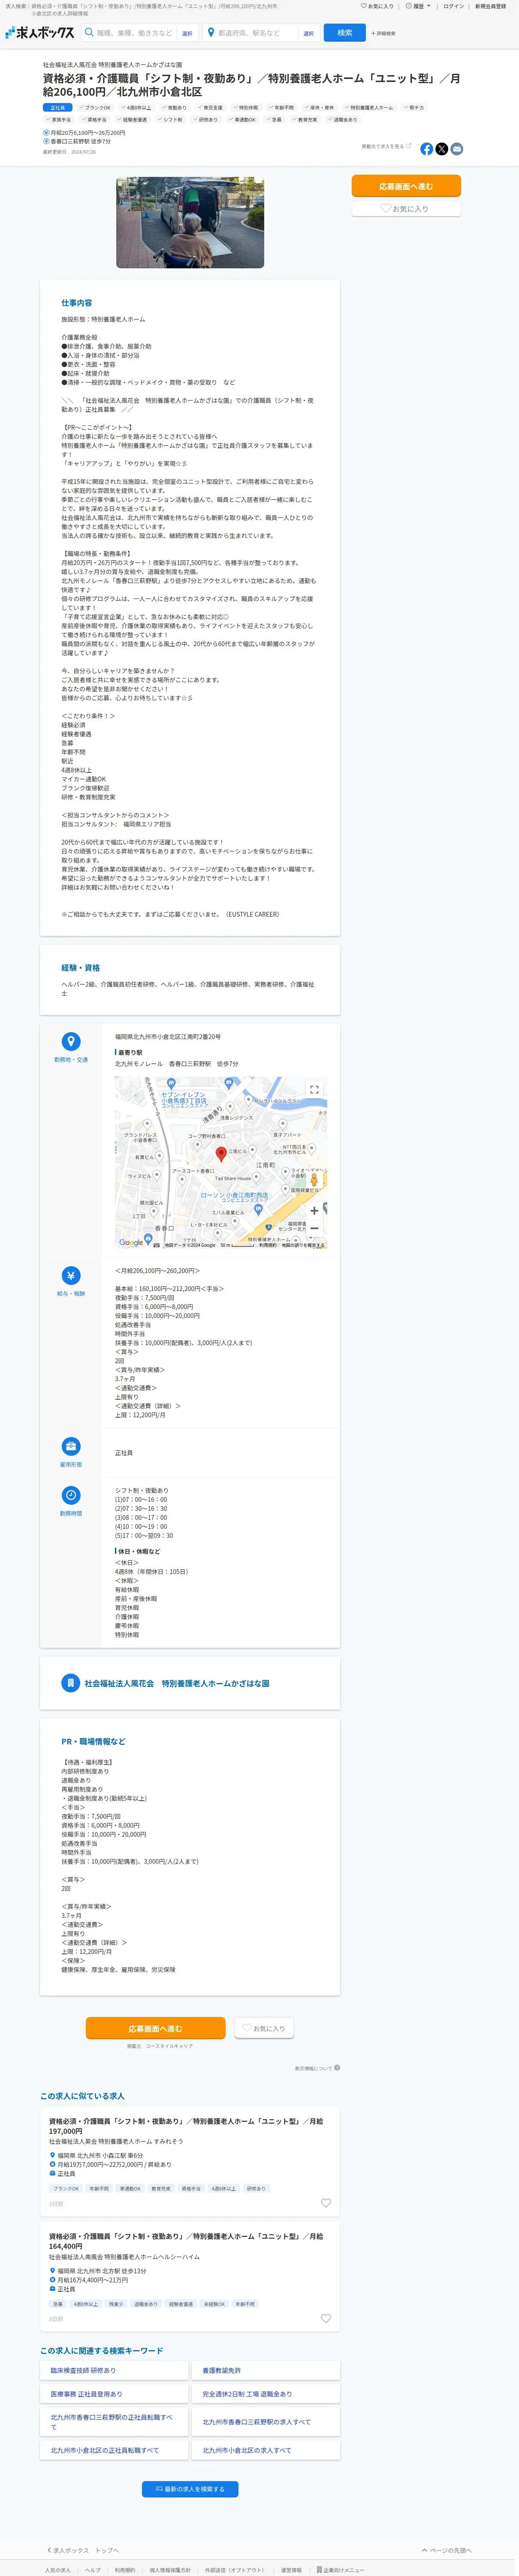Viewport: 519px width, 2576px height.
Task: Click 最新の求人を検索する button
Action: [190, 2489]
